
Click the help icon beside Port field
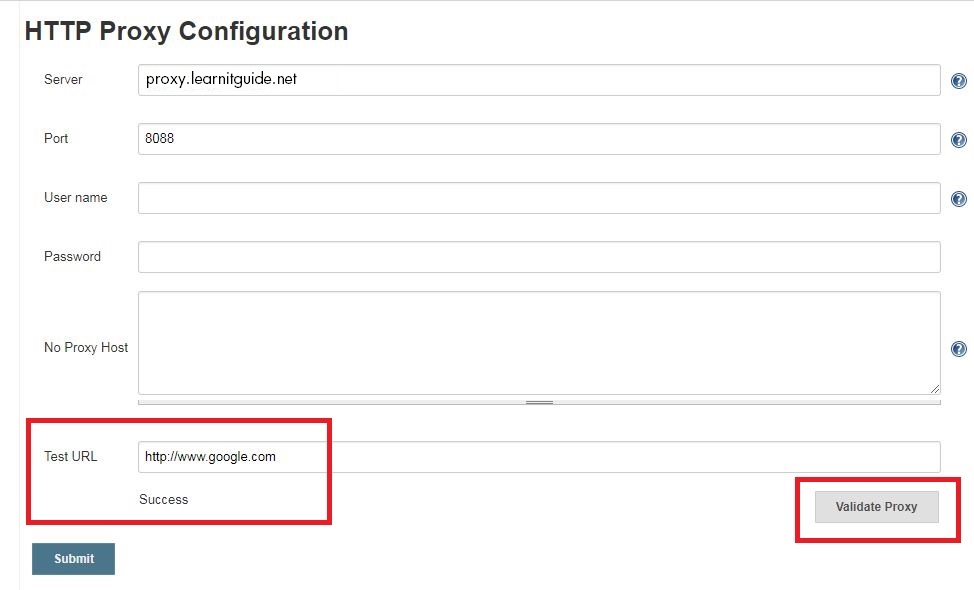(x=959, y=140)
